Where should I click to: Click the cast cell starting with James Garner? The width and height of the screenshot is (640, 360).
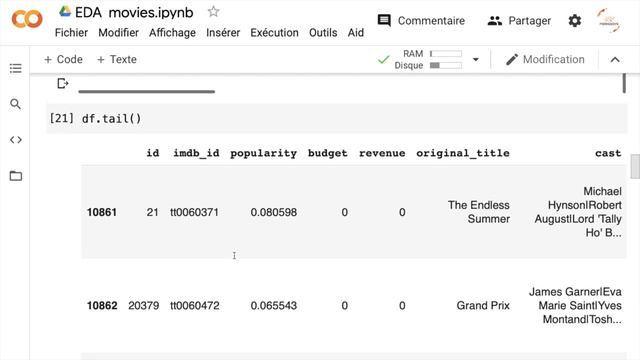(x=575, y=306)
